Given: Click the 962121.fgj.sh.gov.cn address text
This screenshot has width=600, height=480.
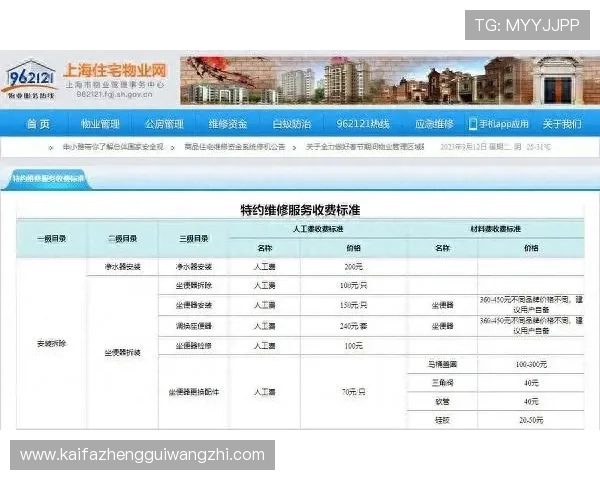Looking at the screenshot, I should [x=114, y=94].
